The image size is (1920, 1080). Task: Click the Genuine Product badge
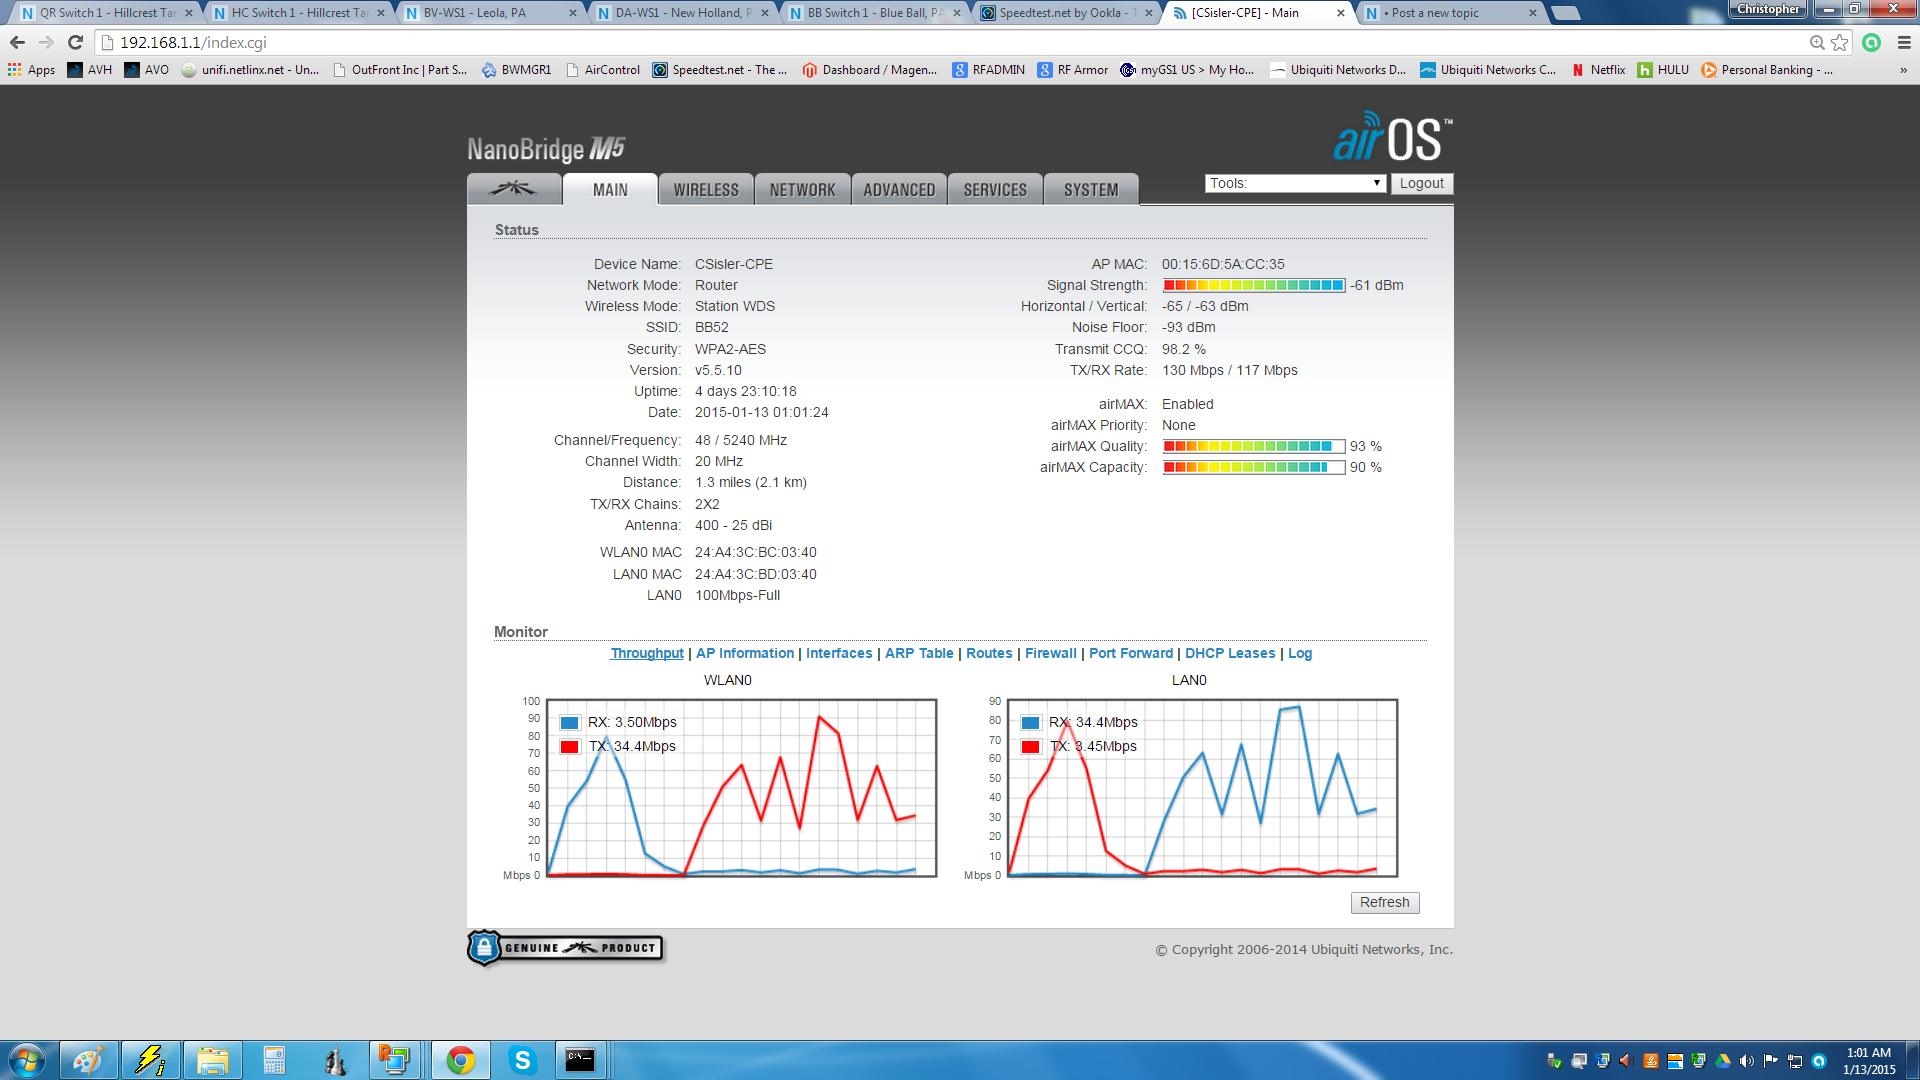(x=566, y=947)
